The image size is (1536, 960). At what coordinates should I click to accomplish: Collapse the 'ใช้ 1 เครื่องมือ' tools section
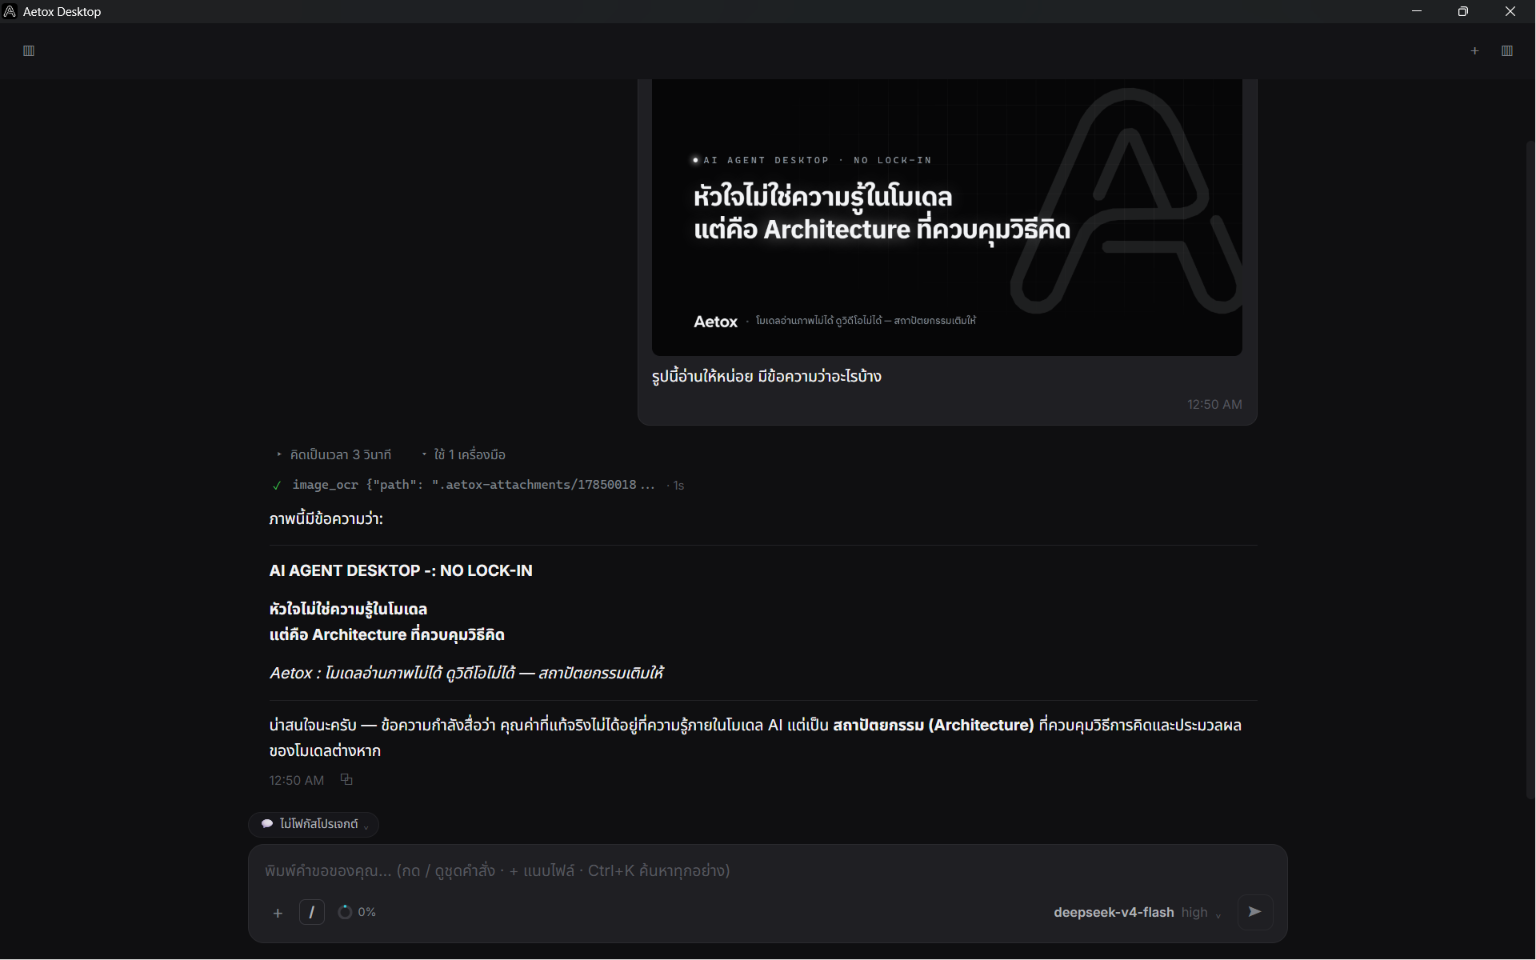tap(464, 455)
